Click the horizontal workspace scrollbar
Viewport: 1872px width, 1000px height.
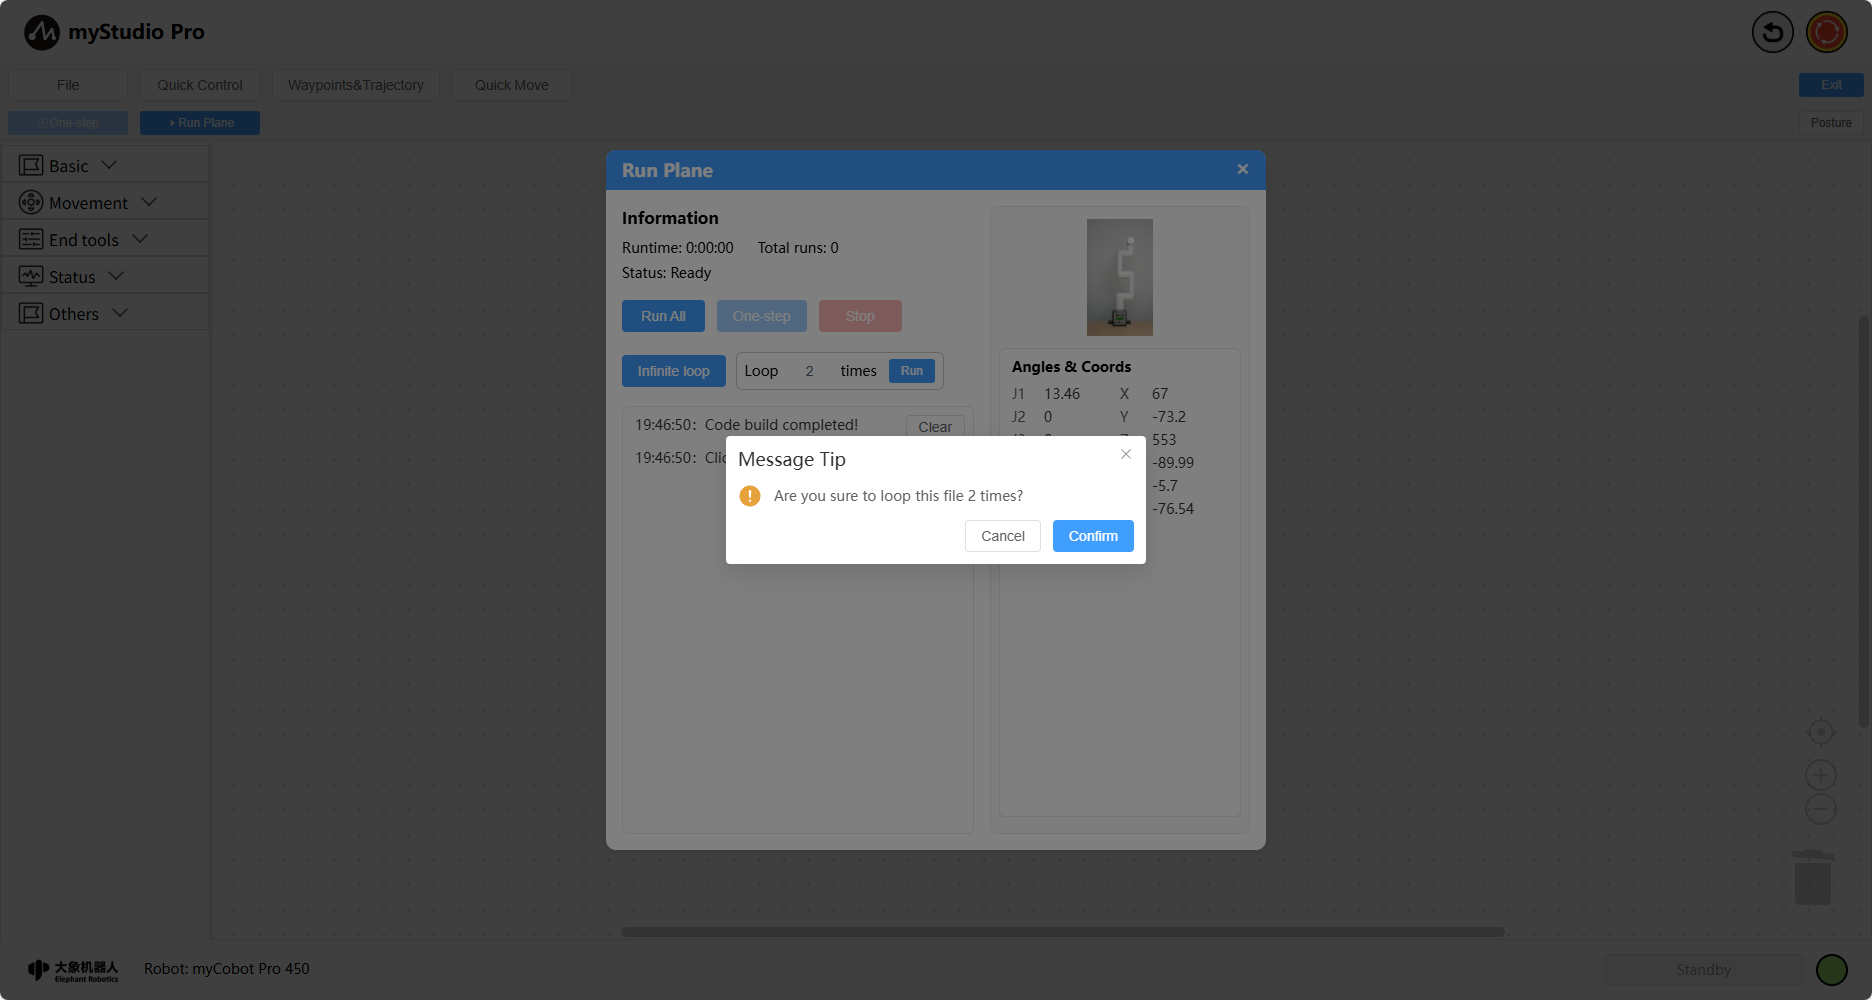1062,932
